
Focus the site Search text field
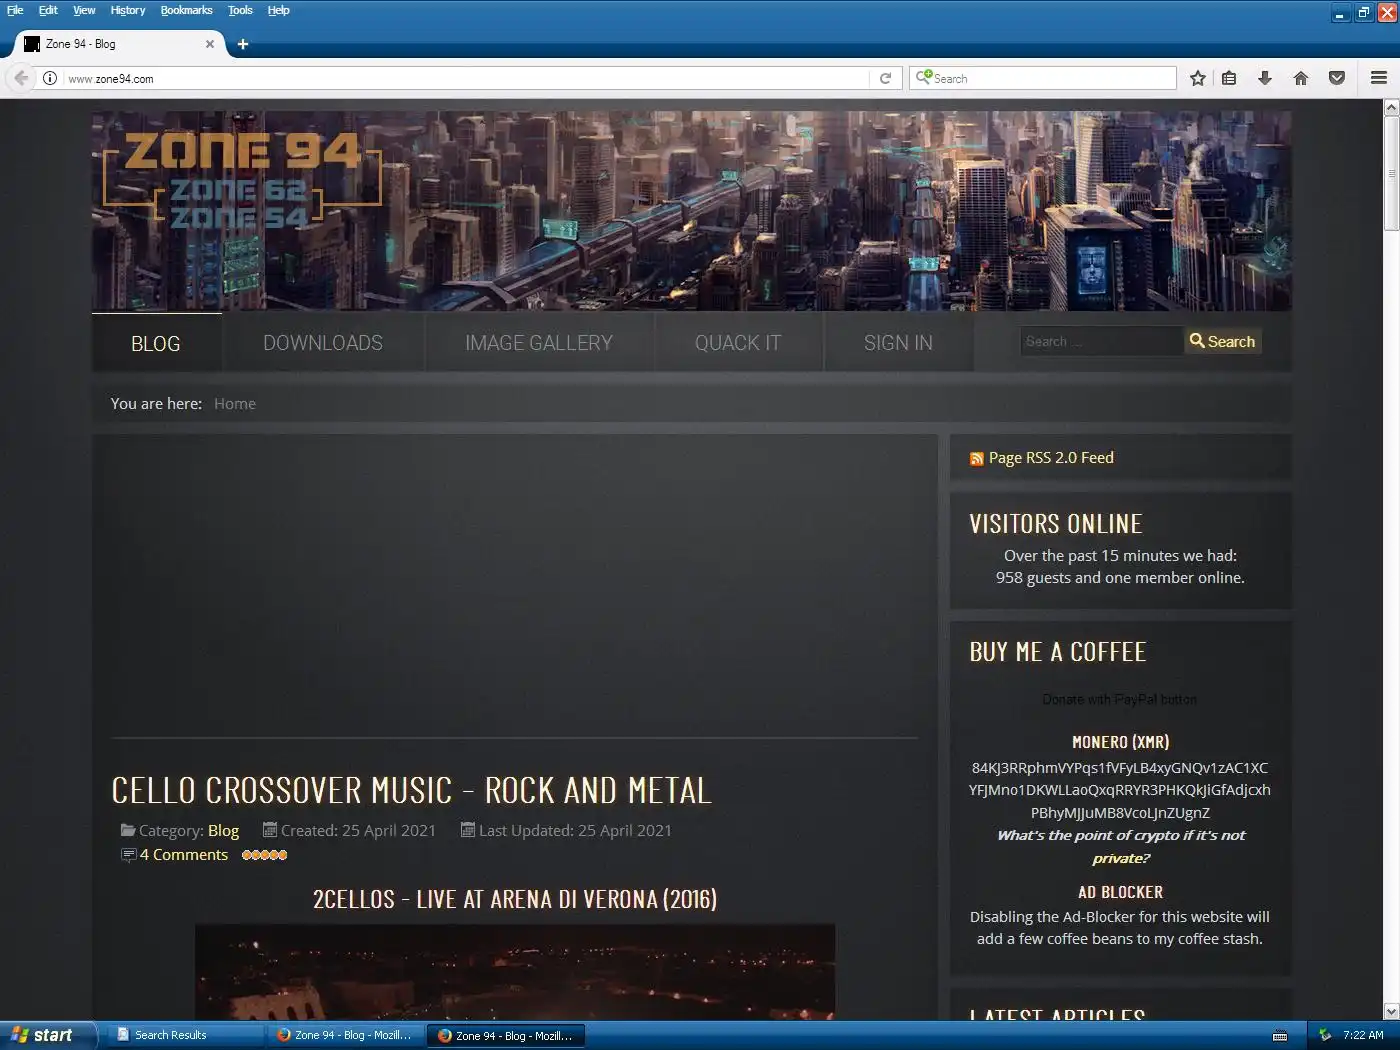(x=1101, y=341)
